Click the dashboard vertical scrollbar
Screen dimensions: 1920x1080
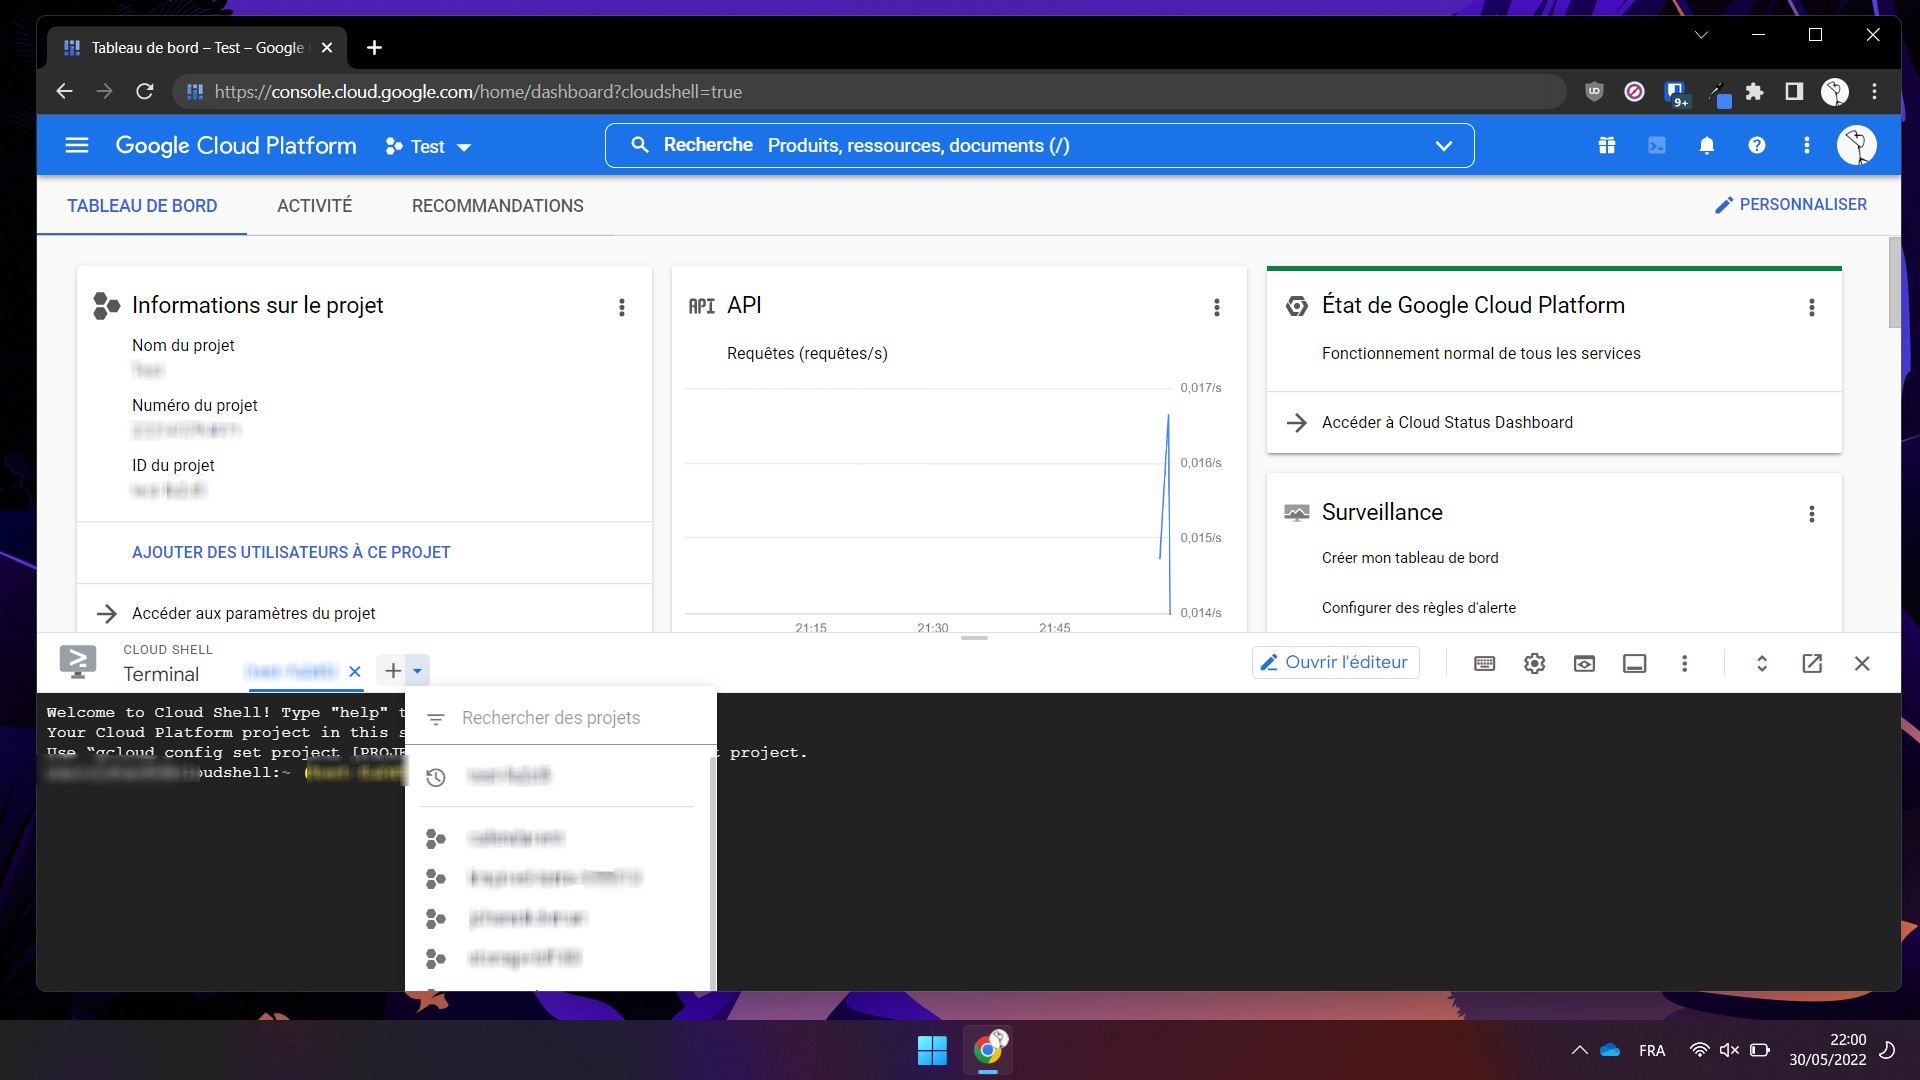coord(1894,283)
